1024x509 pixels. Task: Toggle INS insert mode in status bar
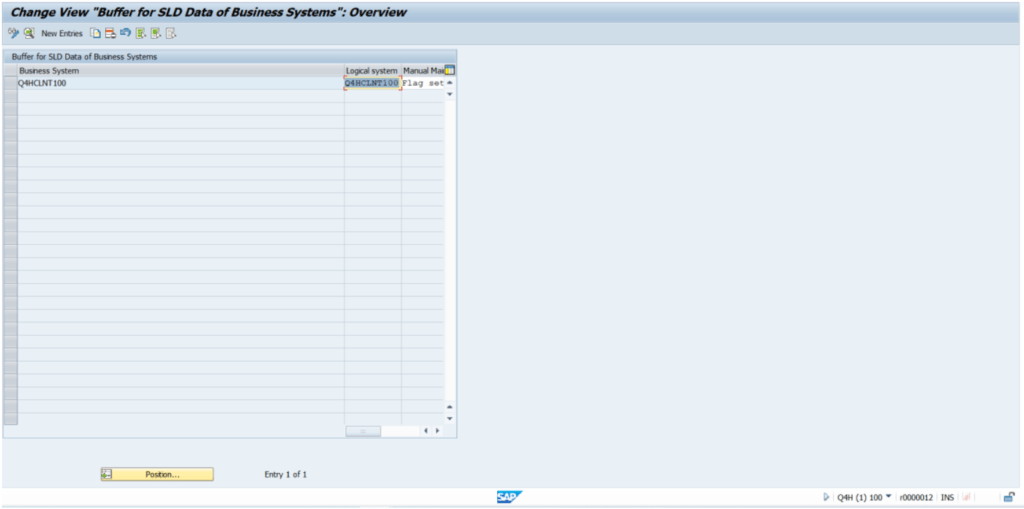point(947,497)
